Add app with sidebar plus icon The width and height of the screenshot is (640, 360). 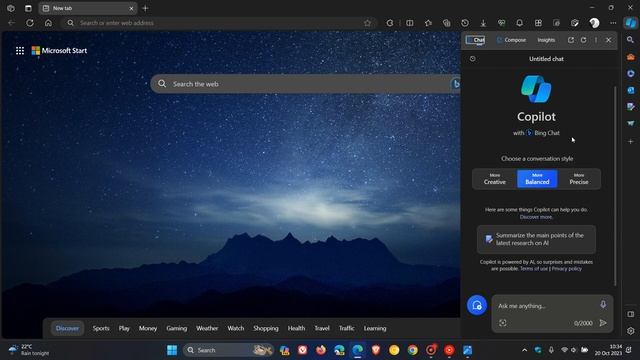[x=631, y=141]
